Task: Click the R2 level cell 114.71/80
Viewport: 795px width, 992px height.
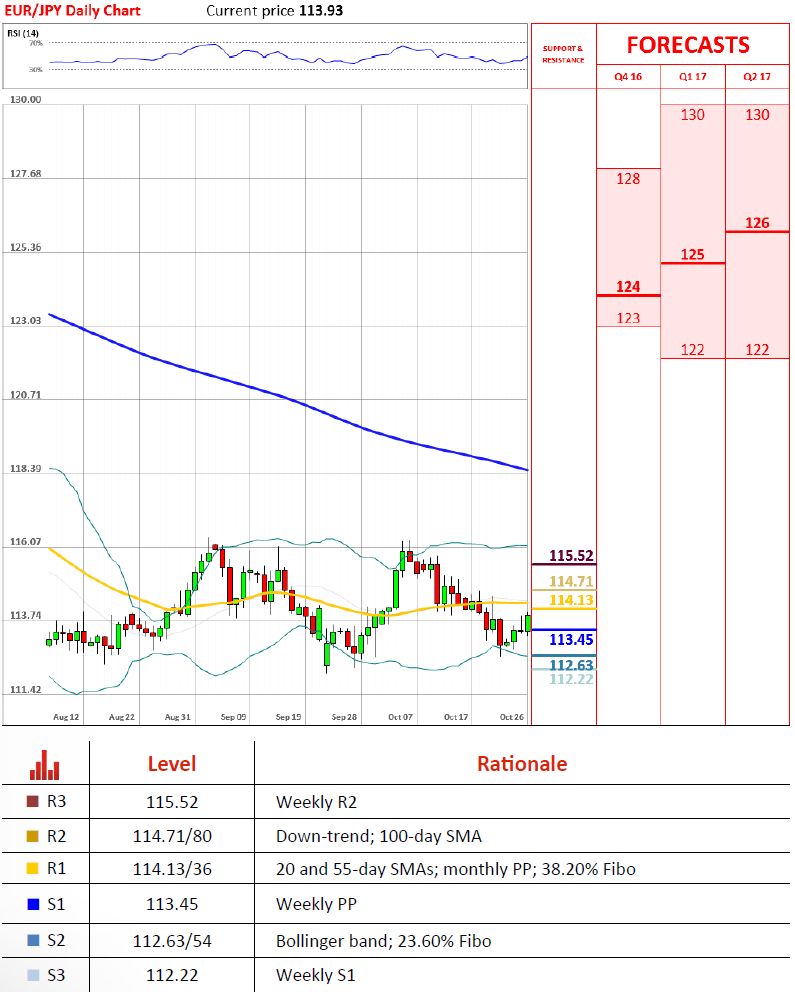Action: (172, 836)
